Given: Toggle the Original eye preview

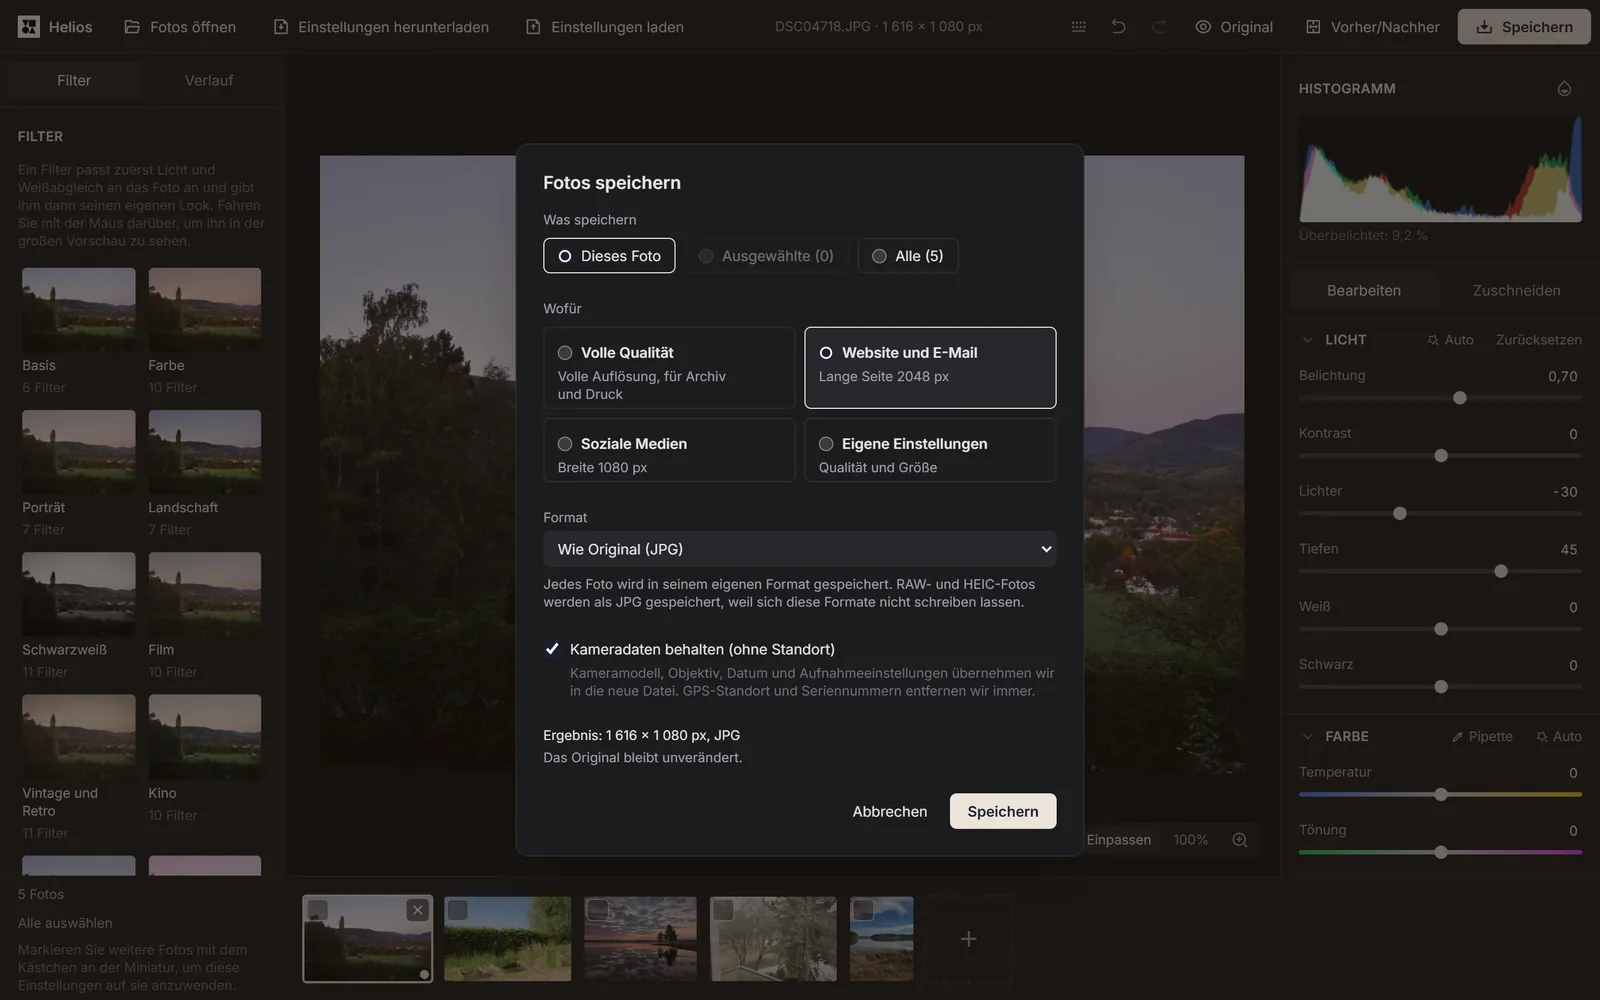Looking at the screenshot, I should 1234,27.
